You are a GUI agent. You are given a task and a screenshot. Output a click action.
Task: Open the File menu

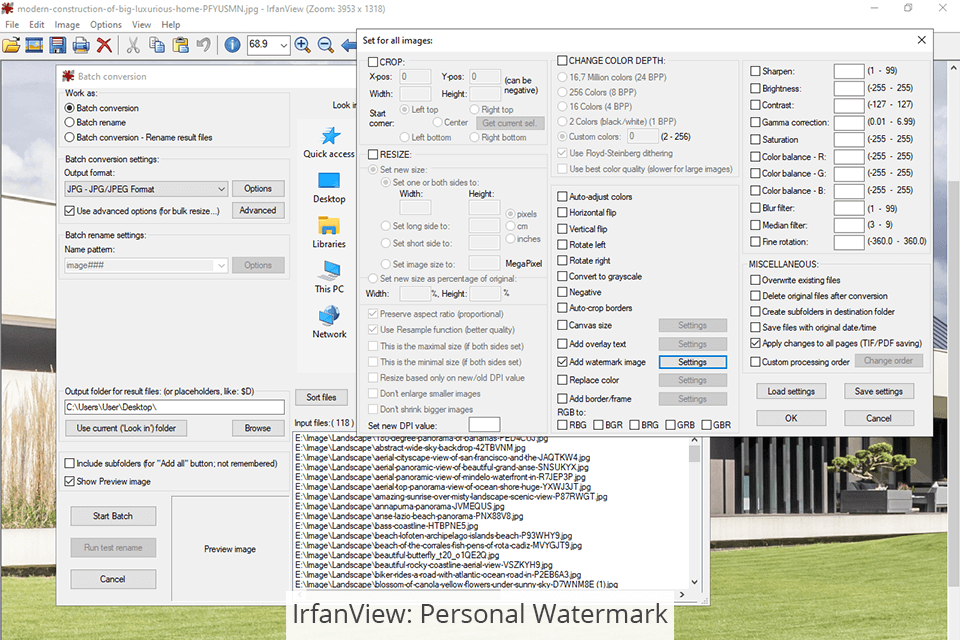tap(12, 24)
